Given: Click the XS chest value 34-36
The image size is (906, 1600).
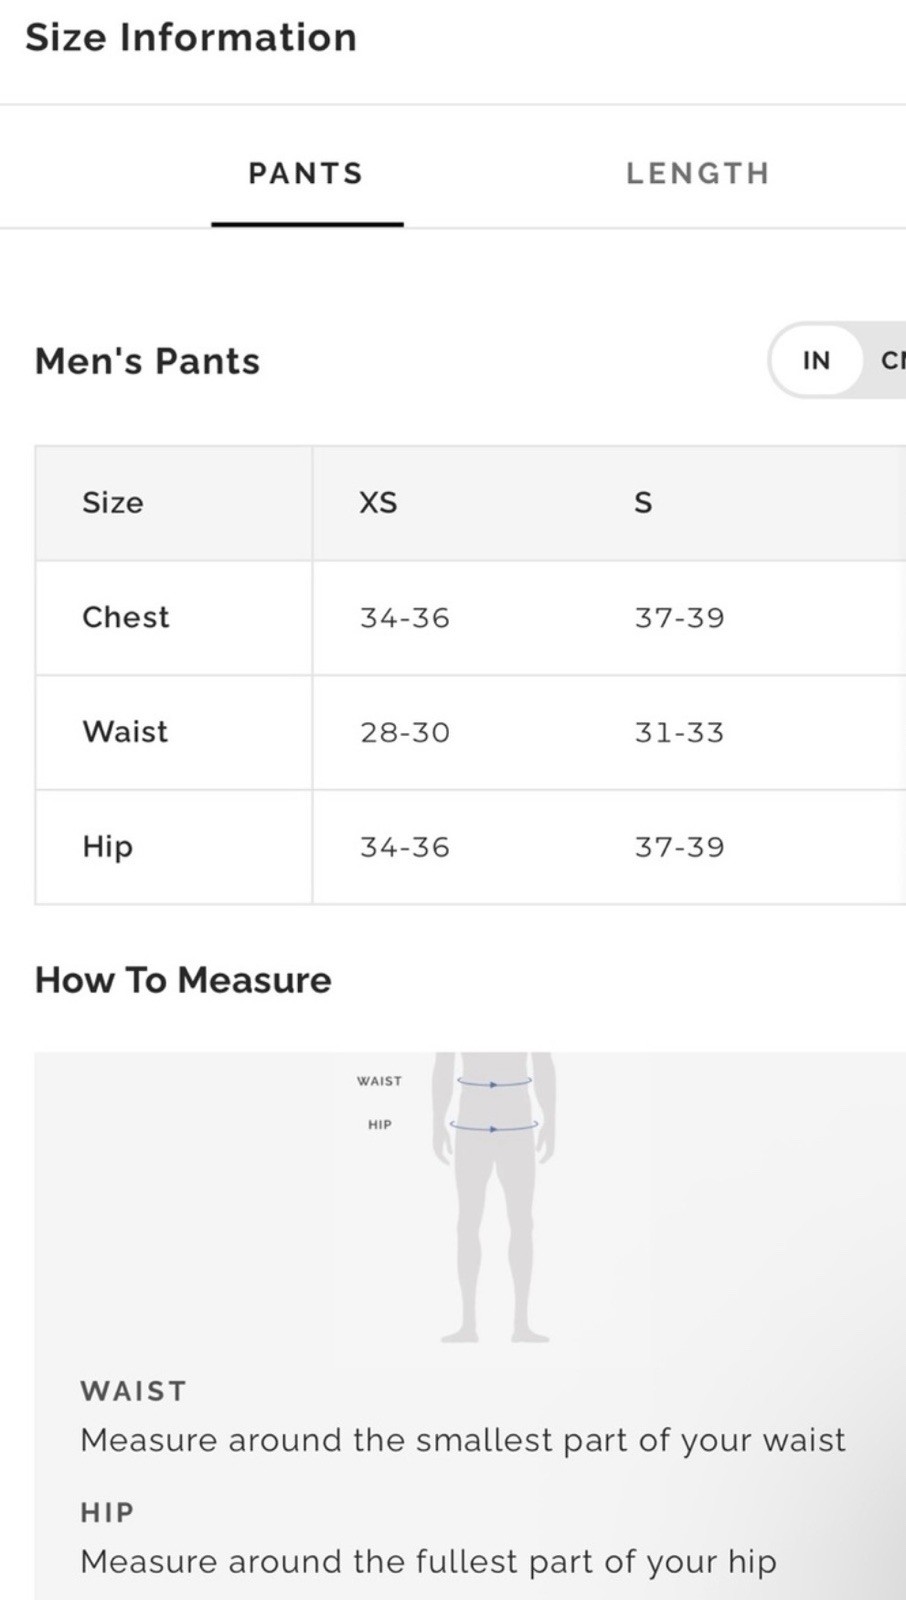Looking at the screenshot, I should click(405, 617).
